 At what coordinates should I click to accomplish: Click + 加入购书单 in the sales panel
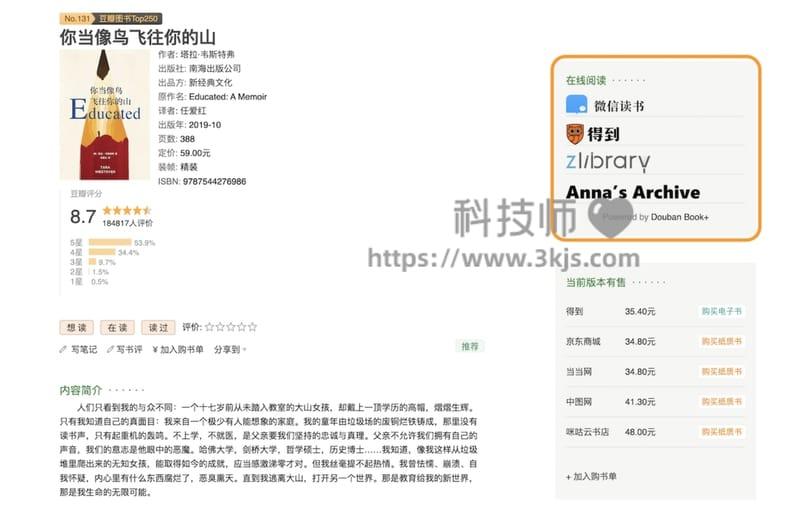(591, 476)
